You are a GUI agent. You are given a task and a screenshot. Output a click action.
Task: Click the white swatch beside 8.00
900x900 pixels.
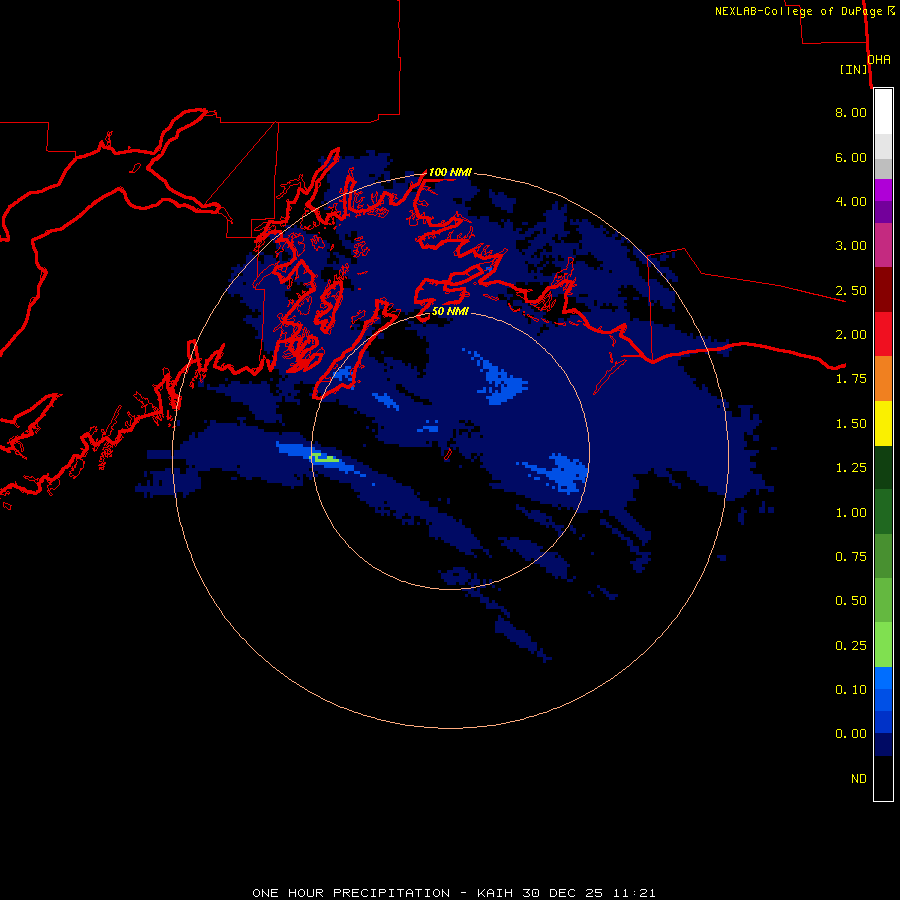883,112
